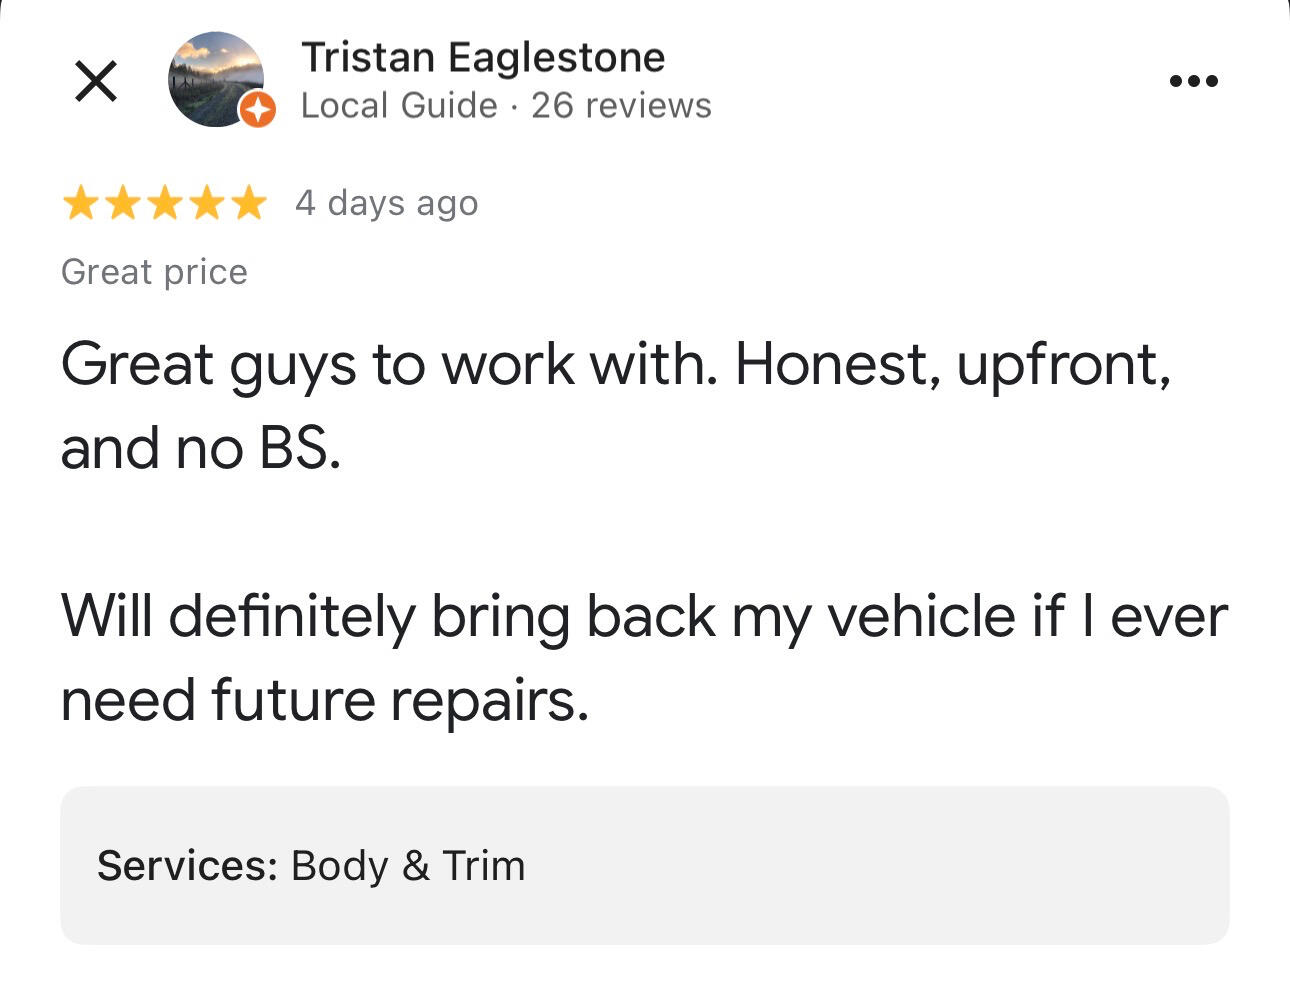The width and height of the screenshot is (1290, 999).
Task: Select the 'Great price' tag
Action: point(154,272)
